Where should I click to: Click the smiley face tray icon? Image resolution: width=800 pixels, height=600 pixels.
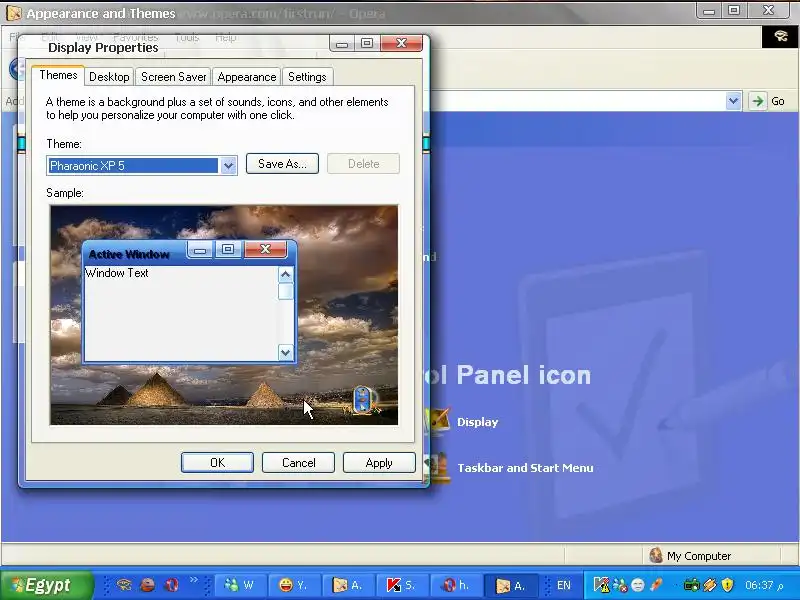click(x=637, y=585)
